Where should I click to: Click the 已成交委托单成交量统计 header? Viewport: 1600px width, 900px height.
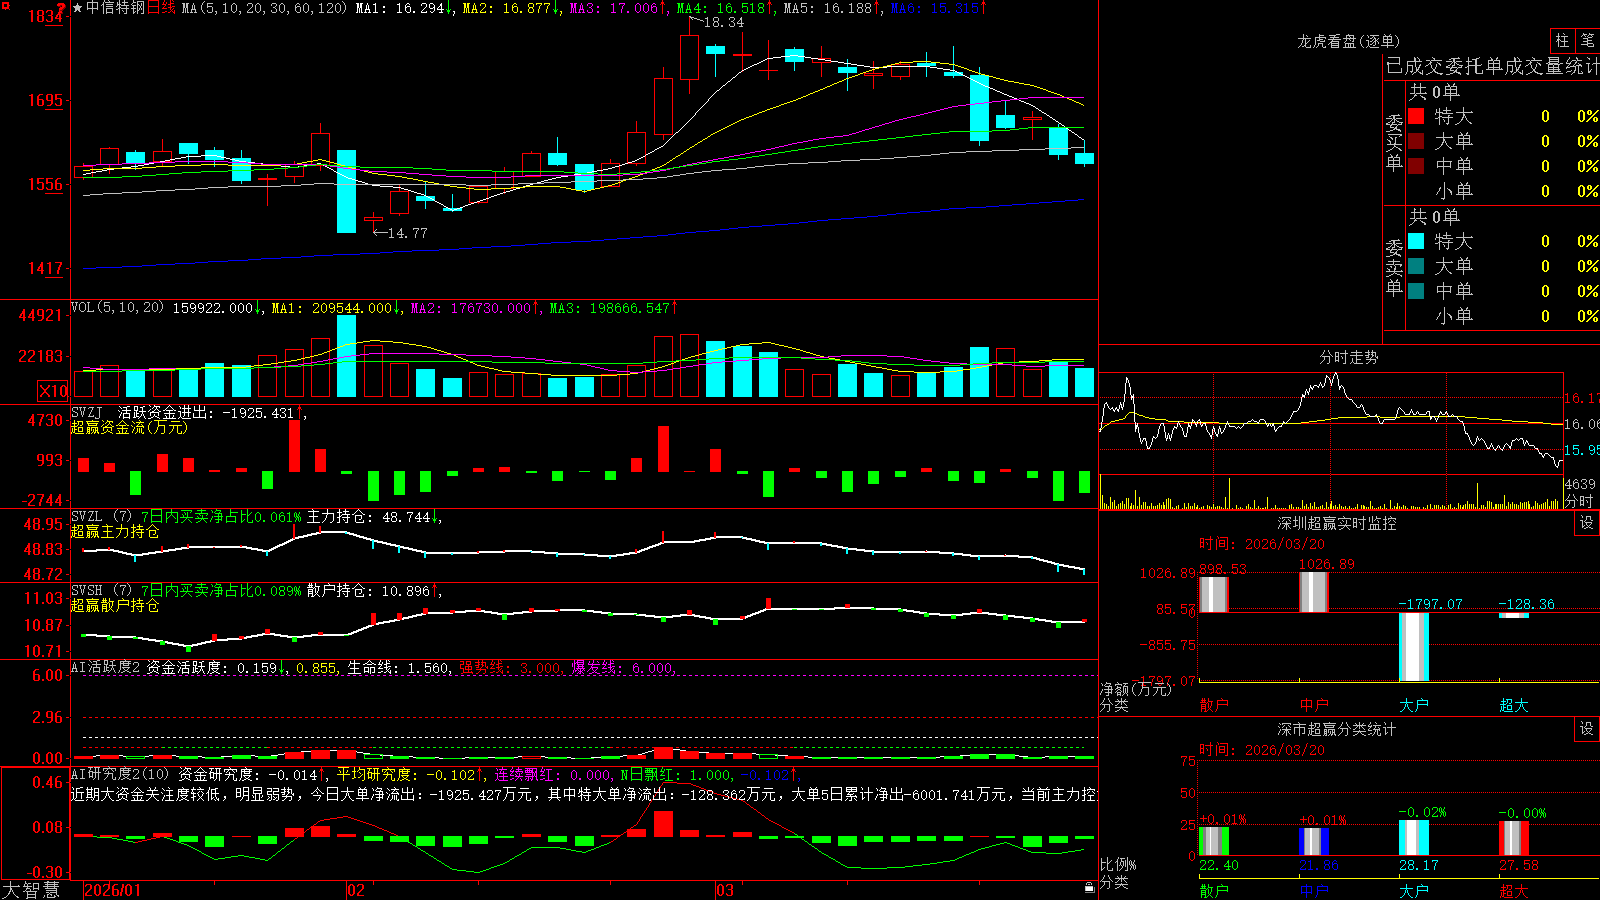[x=1492, y=66]
